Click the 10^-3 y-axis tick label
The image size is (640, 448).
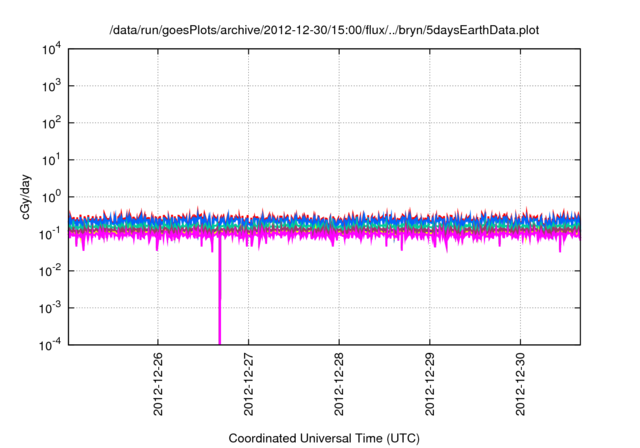click(x=50, y=309)
